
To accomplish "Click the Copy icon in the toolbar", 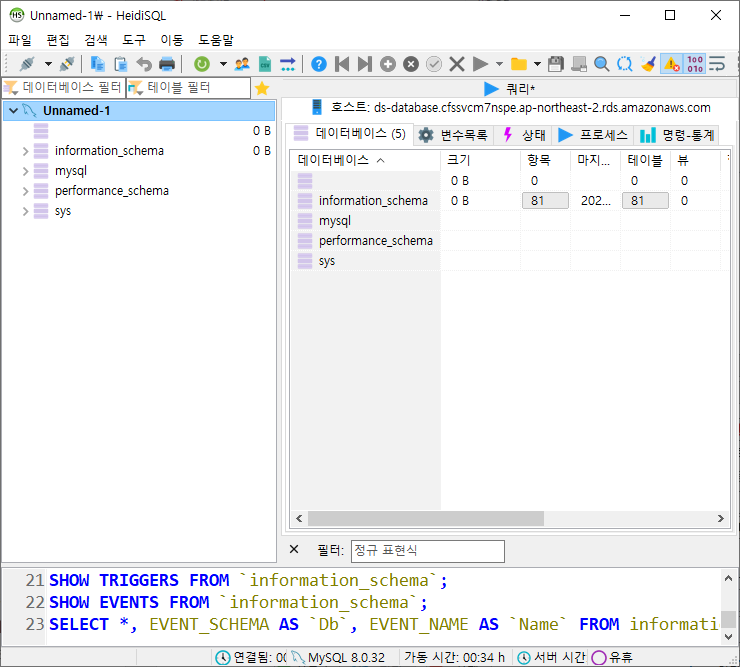I will 98,63.
